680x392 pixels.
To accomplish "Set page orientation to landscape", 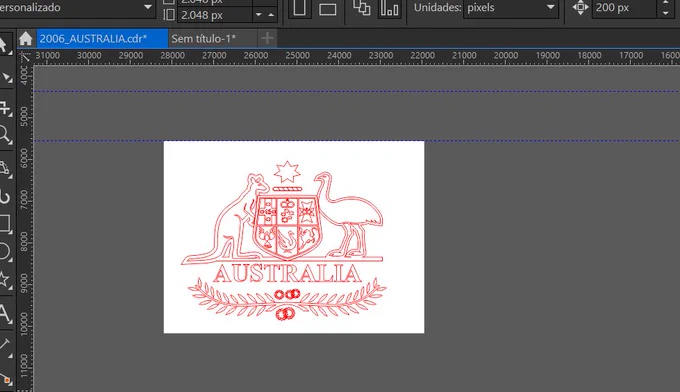I will click(327, 9).
